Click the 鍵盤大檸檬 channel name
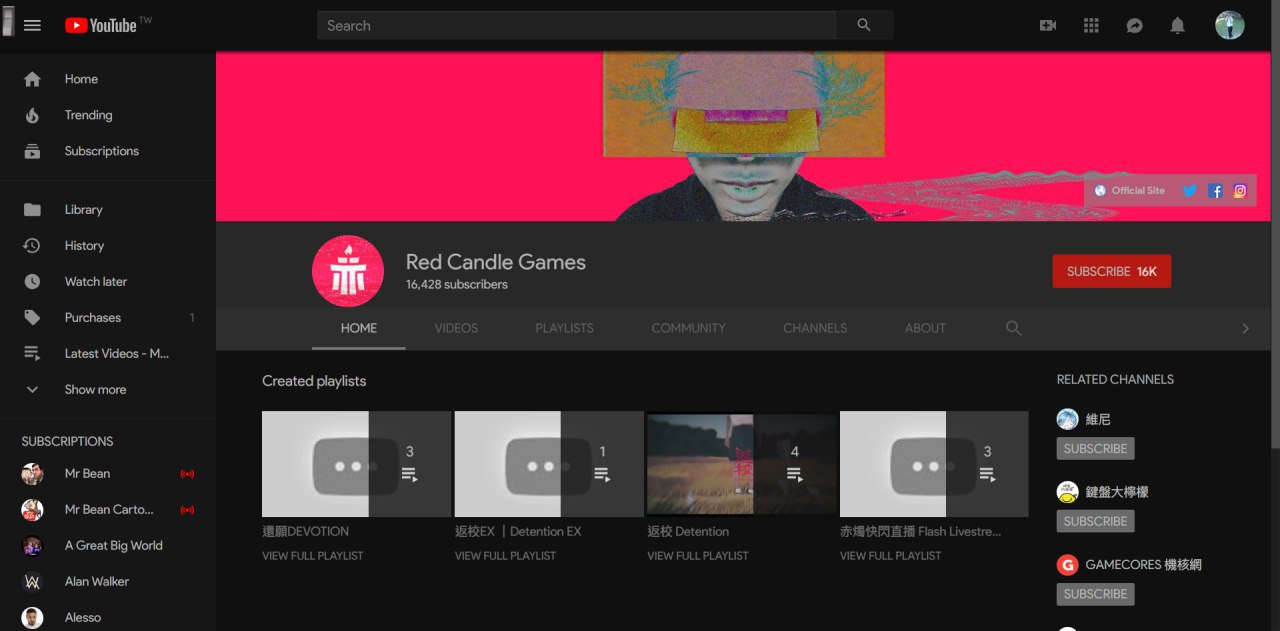1280x631 pixels. (1117, 492)
